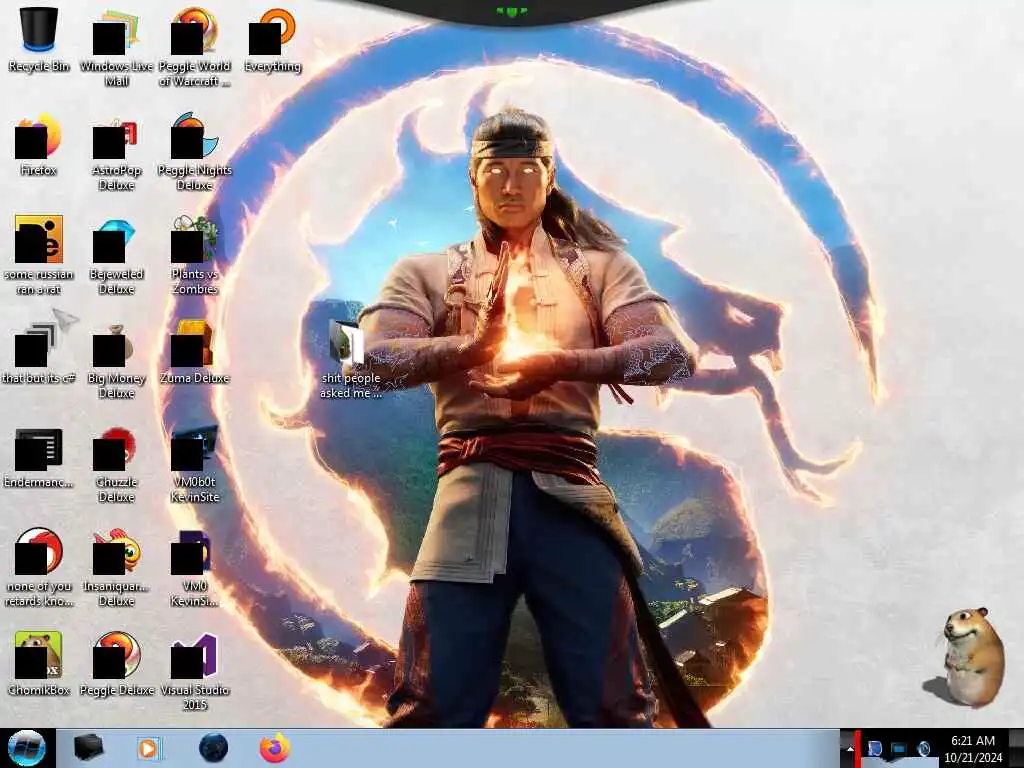Open the VM0b0t KevinSite icon

(x=195, y=464)
